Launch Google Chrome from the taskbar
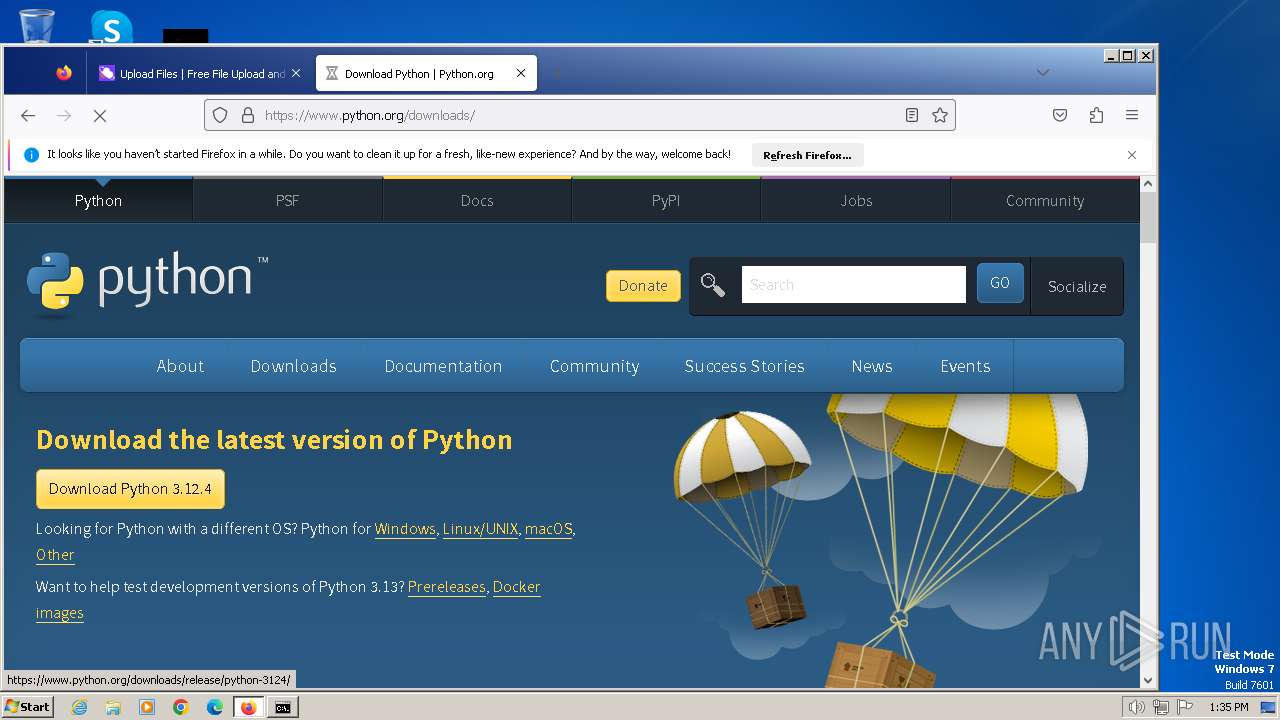The image size is (1280, 720). point(181,707)
